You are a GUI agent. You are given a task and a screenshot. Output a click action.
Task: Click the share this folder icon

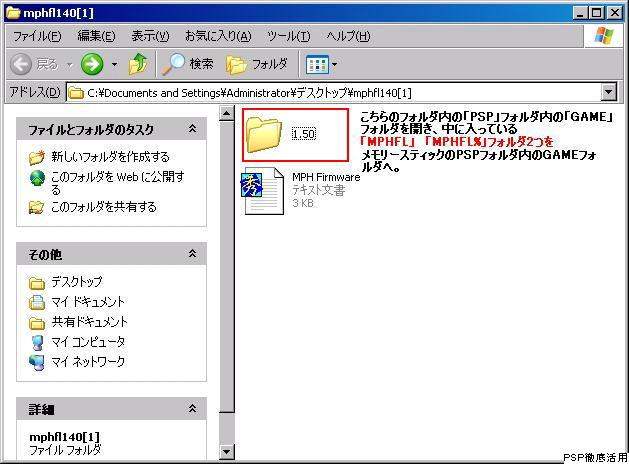(x=37, y=207)
